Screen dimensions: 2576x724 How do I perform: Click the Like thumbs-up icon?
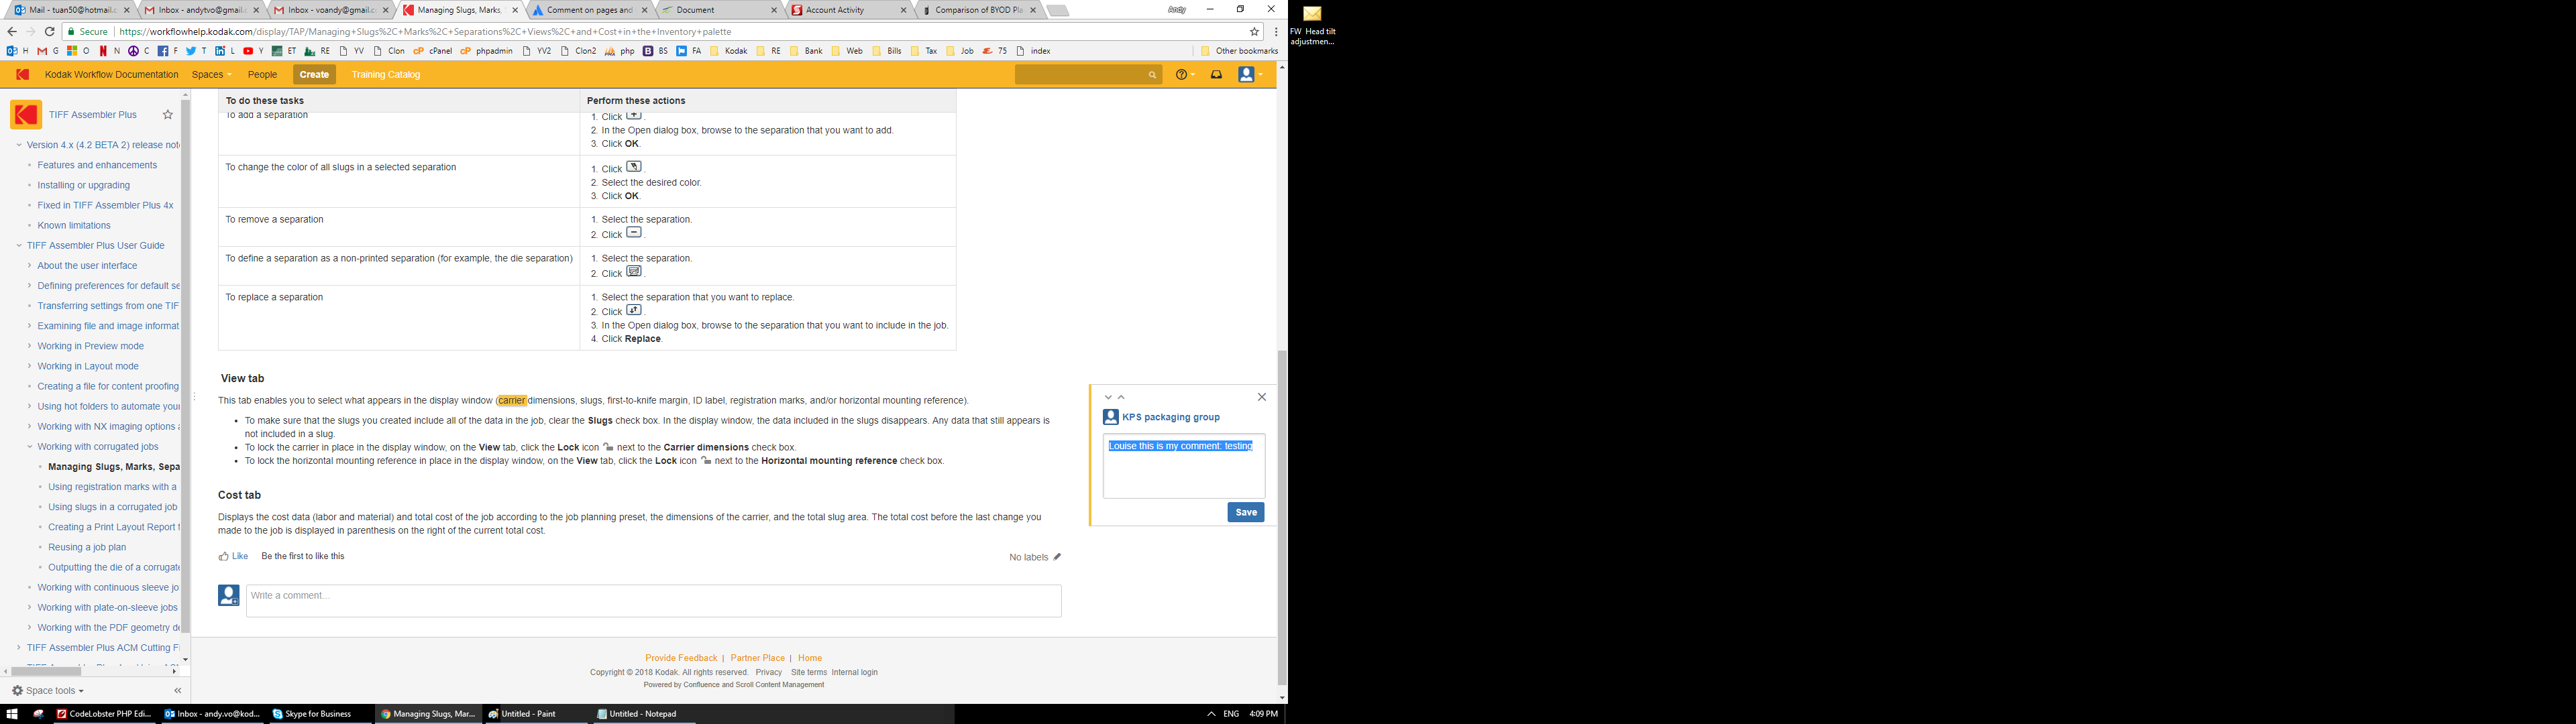pyautogui.click(x=224, y=557)
